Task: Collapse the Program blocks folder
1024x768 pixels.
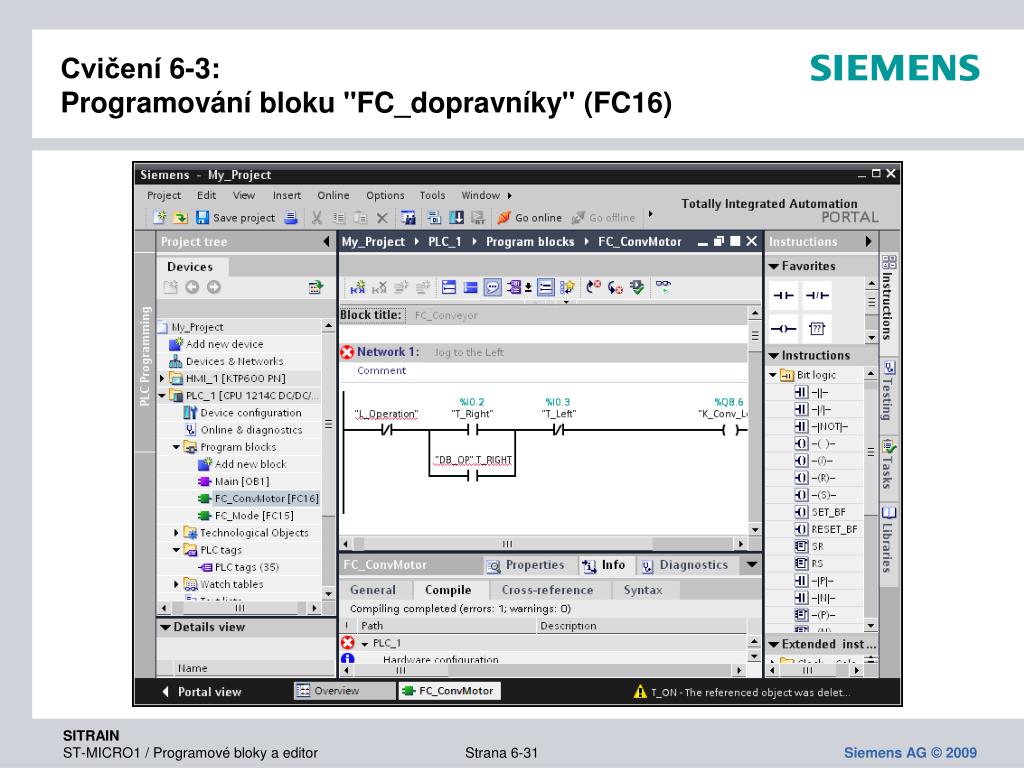Action: pos(176,447)
